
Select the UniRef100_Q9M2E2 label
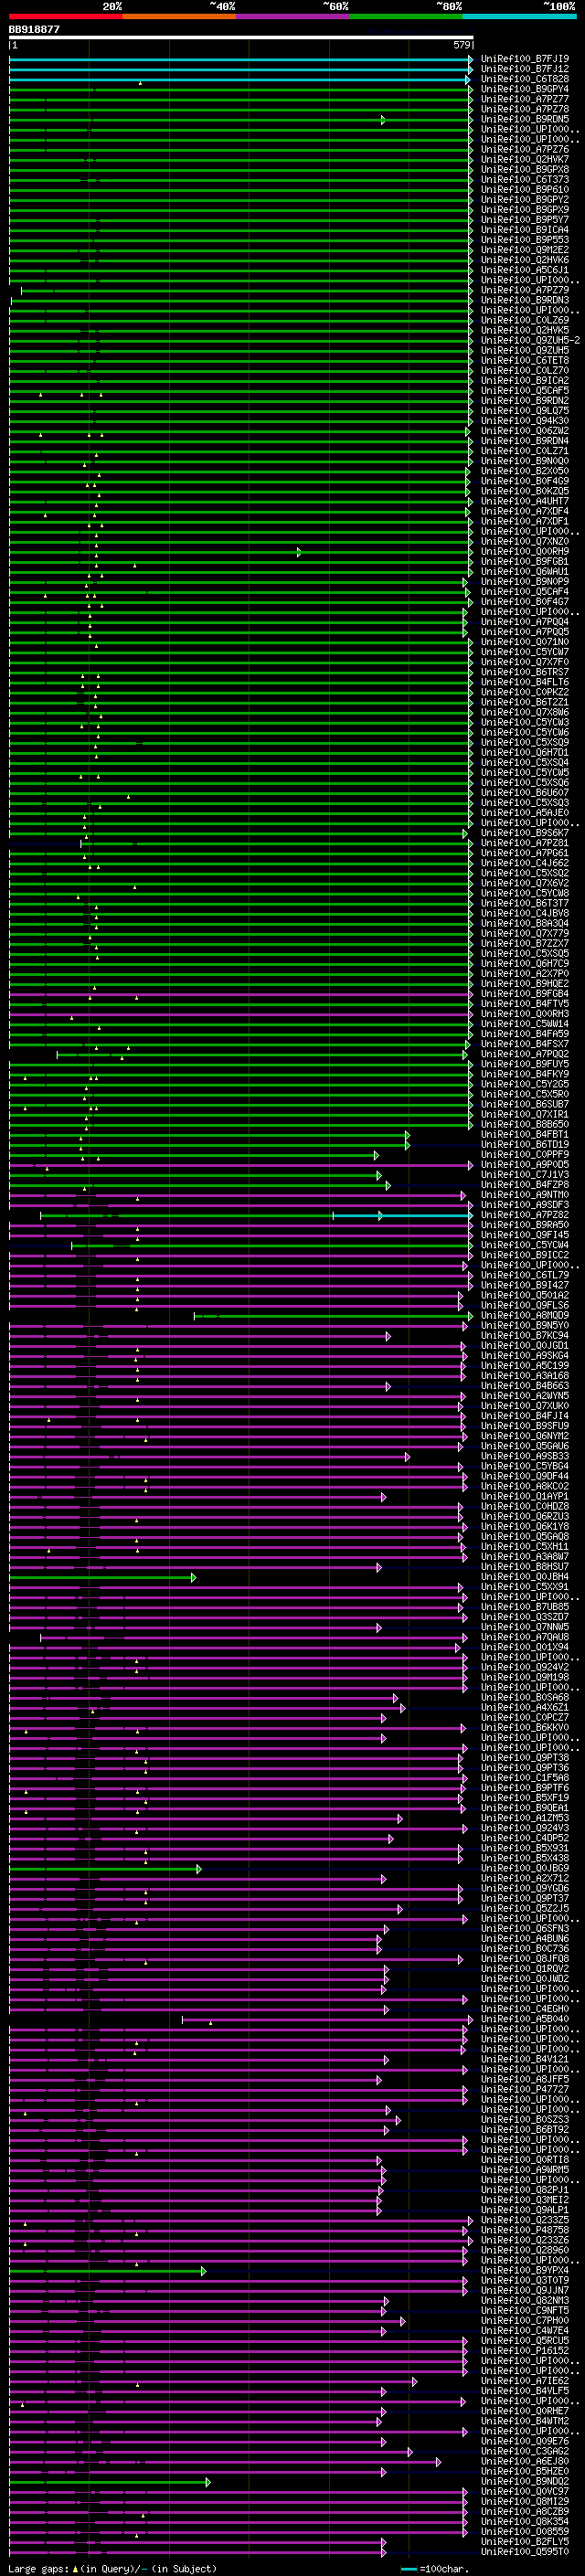[x=525, y=250]
